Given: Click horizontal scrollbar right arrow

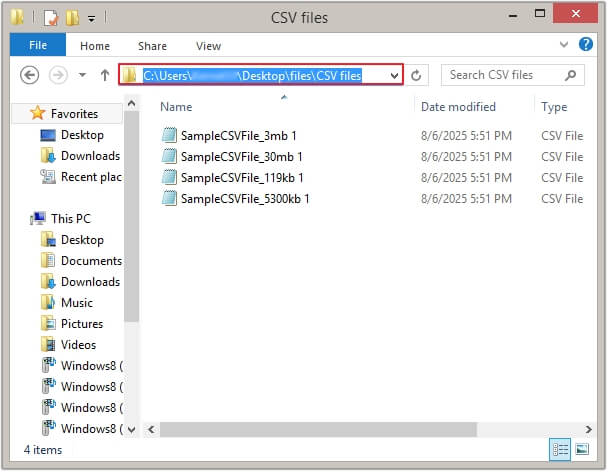Looking at the screenshot, I should [589, 429].
